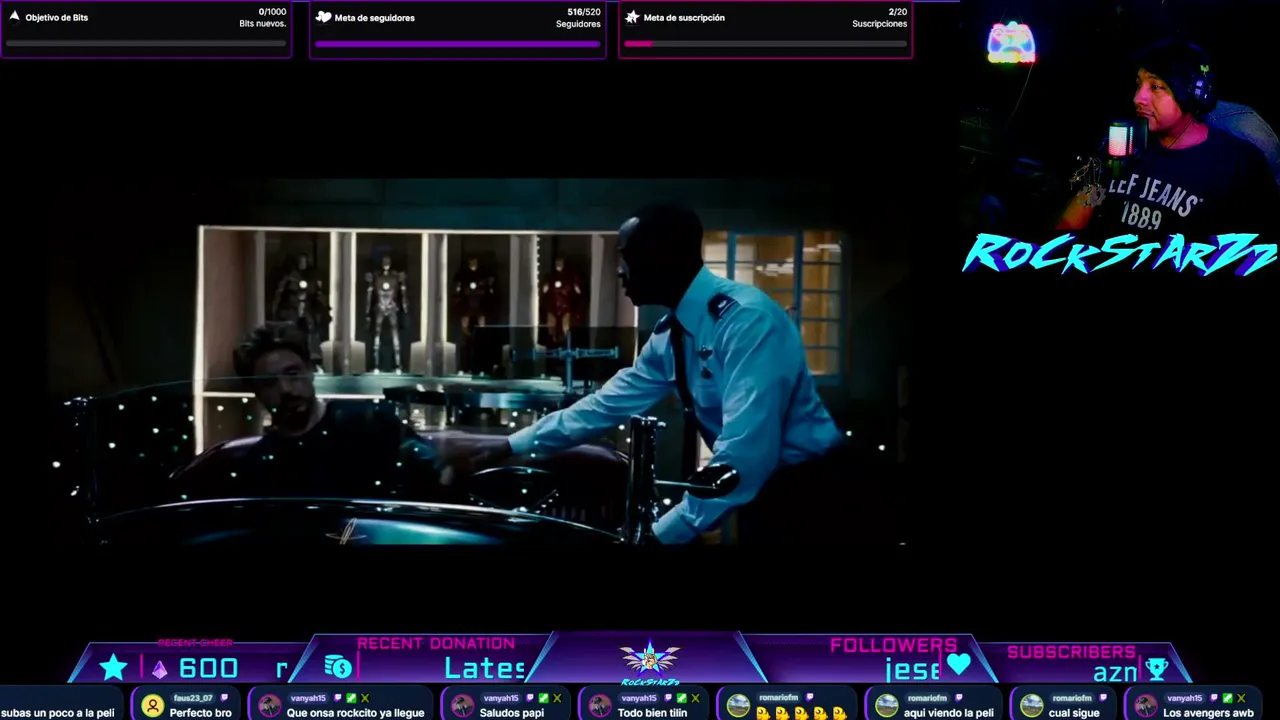Click the faus23_07 yellow avatar
This screenshot has height=720, width=1280.
pyautogui.click(x=152, y=706)
